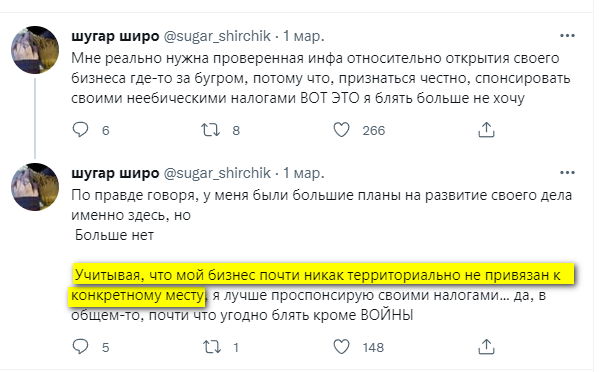Reply to the second tweet with 5 replies
Image resolution: width=610 pixels, height=372 pixels.
[x=81, y=347]
